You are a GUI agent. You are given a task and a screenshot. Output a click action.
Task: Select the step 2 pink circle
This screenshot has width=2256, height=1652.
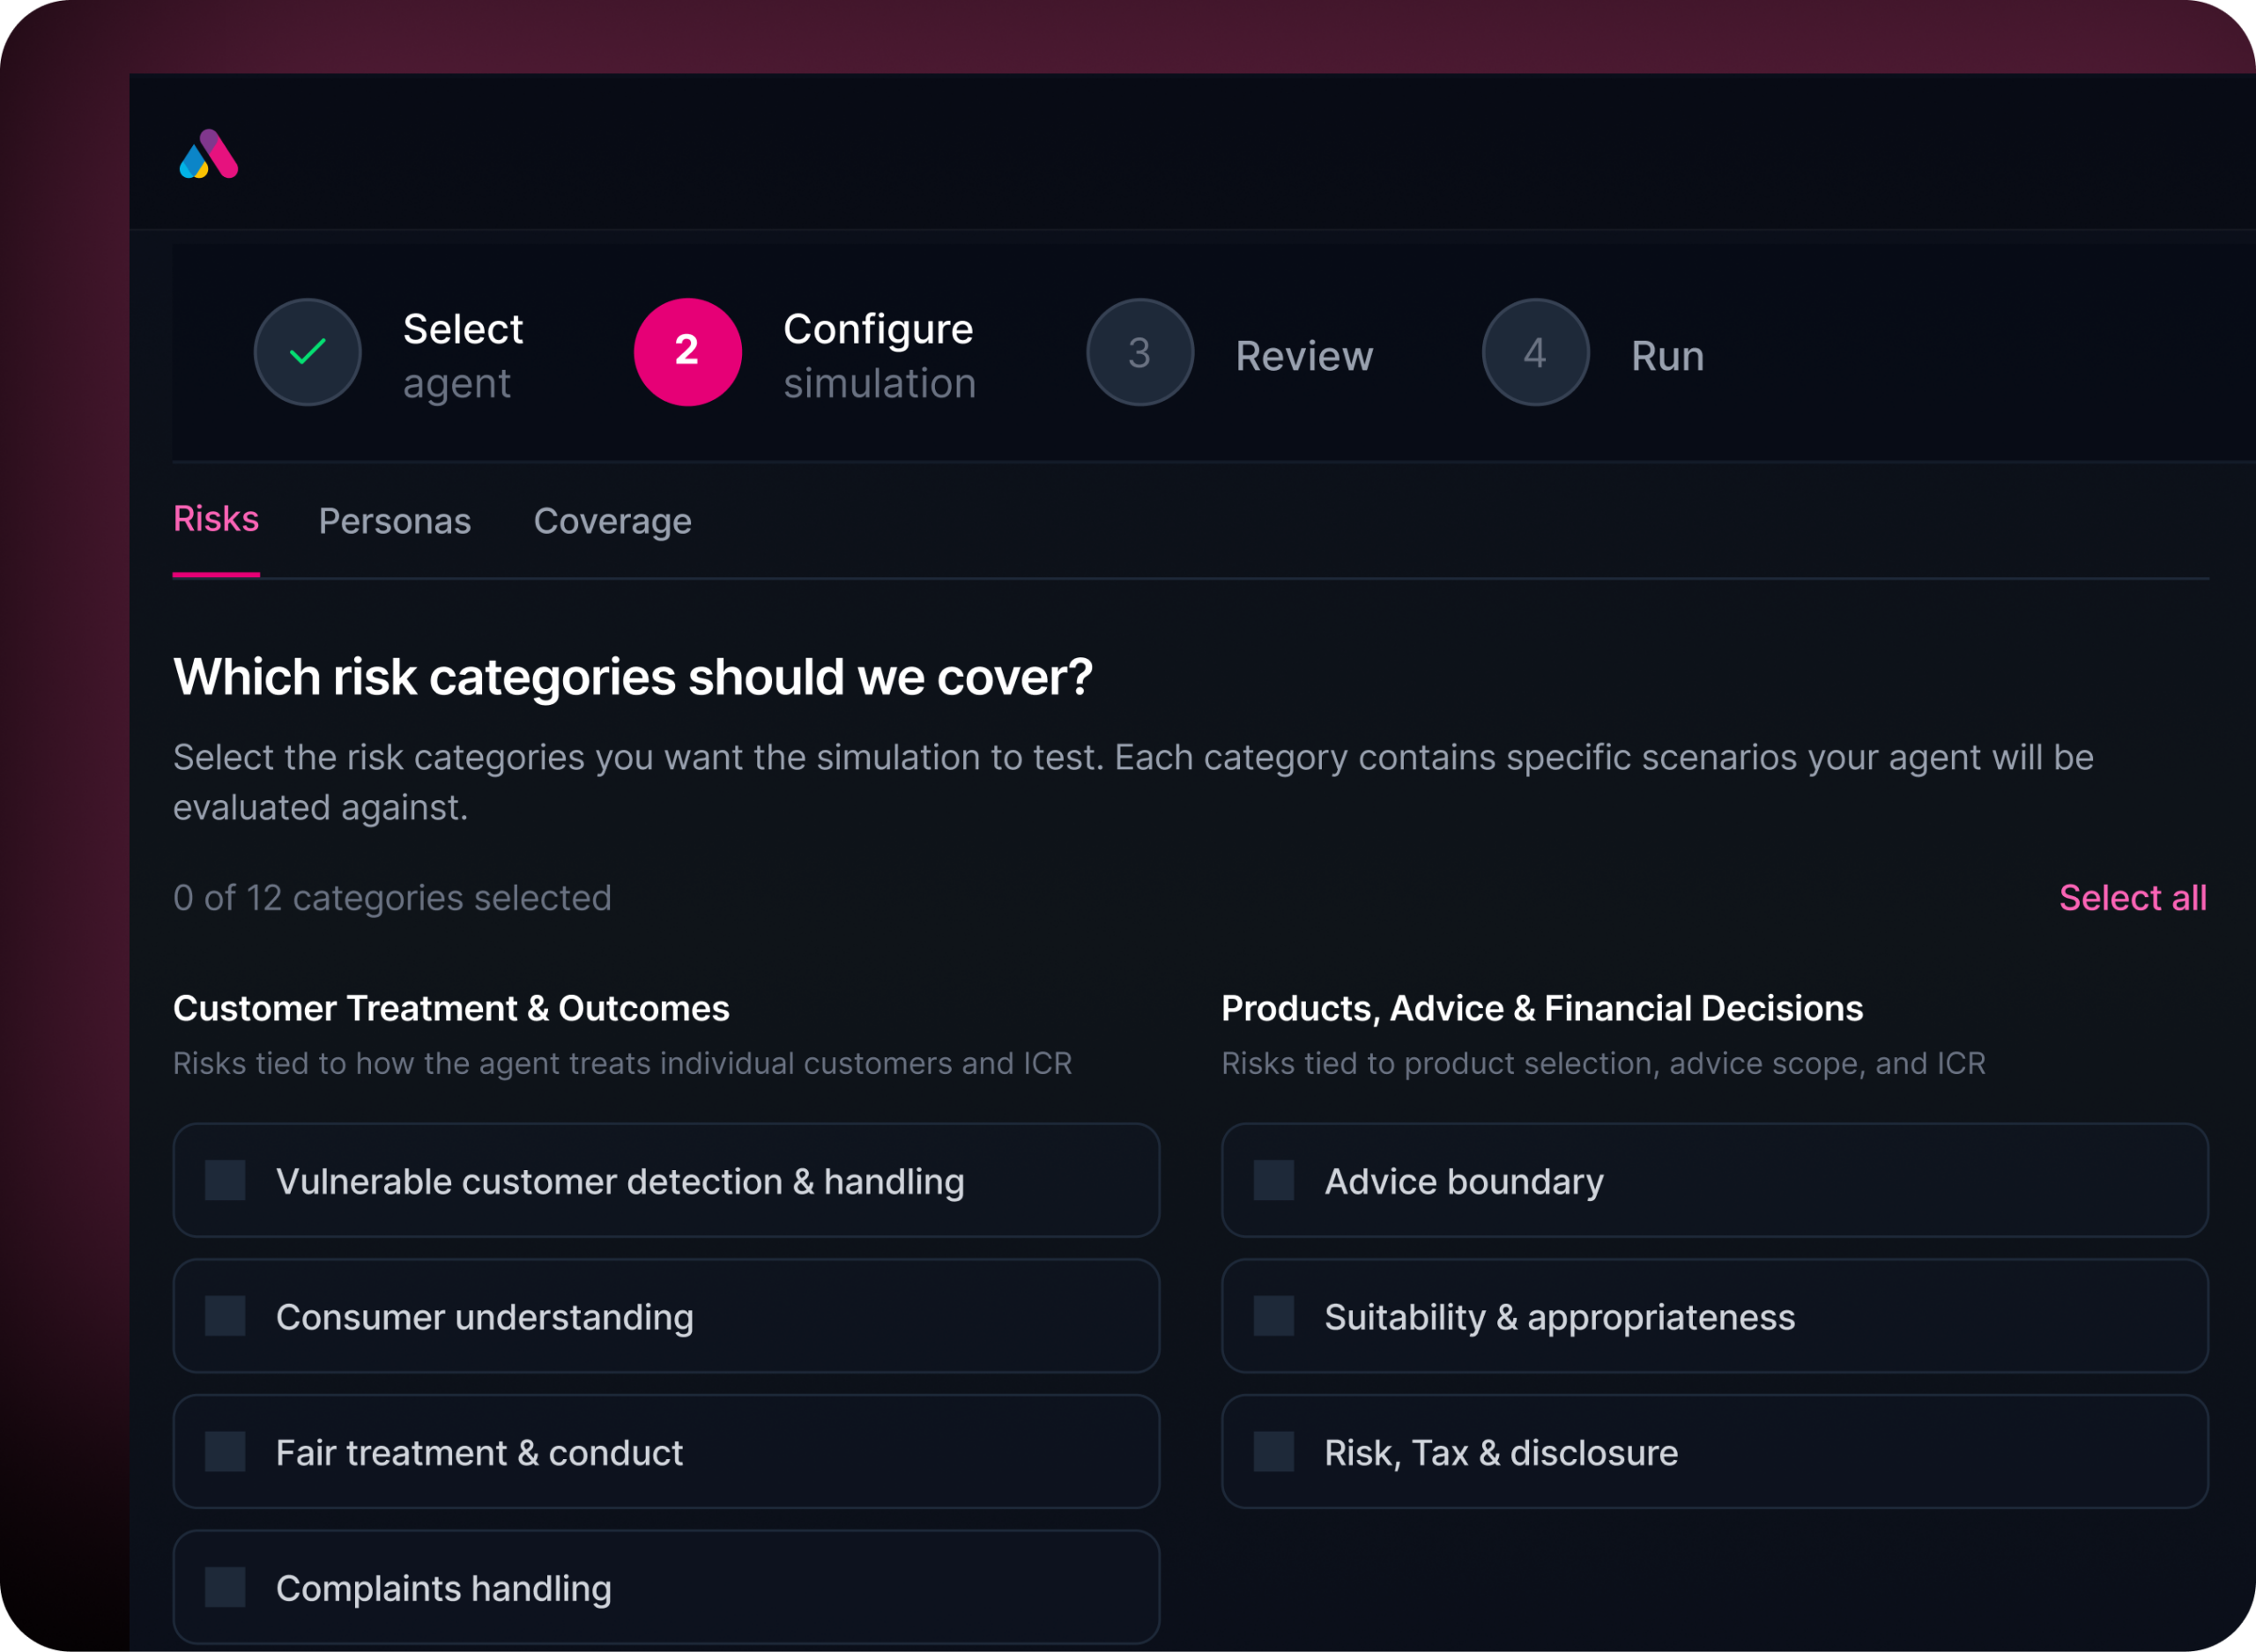pos(687,352)
